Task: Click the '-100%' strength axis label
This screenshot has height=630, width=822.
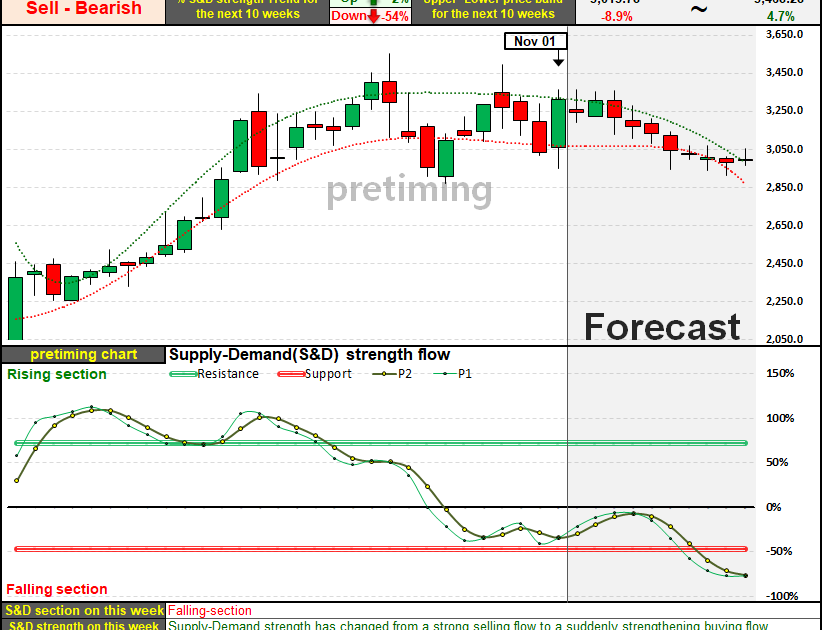Action: coord(782,596)
